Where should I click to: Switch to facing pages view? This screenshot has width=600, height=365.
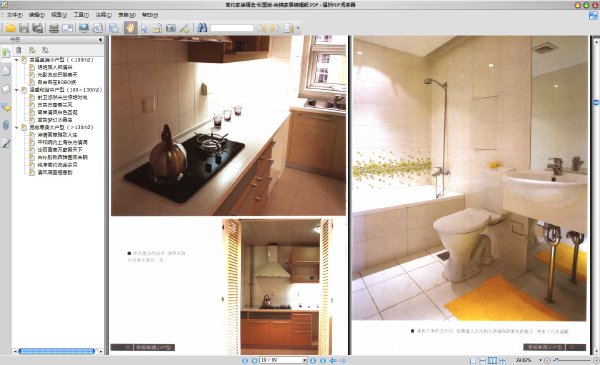(x=492, y=361)
